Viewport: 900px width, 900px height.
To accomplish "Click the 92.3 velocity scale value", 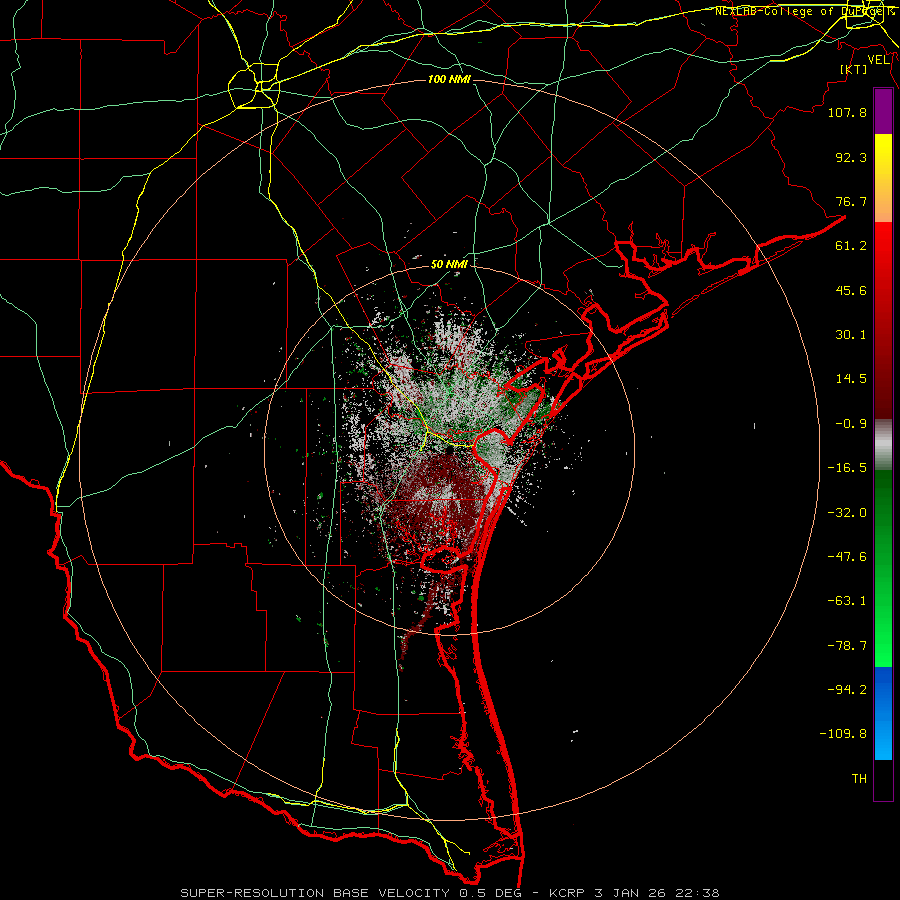I will coord(851,157).
